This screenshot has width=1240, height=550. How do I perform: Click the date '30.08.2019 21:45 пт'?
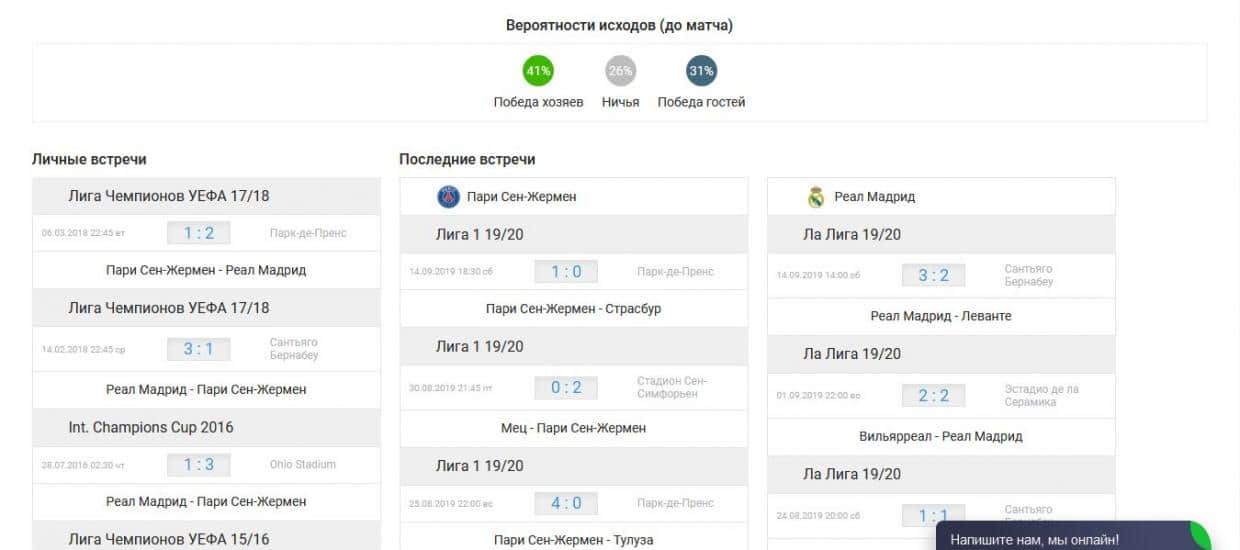[x=450, y=388]
